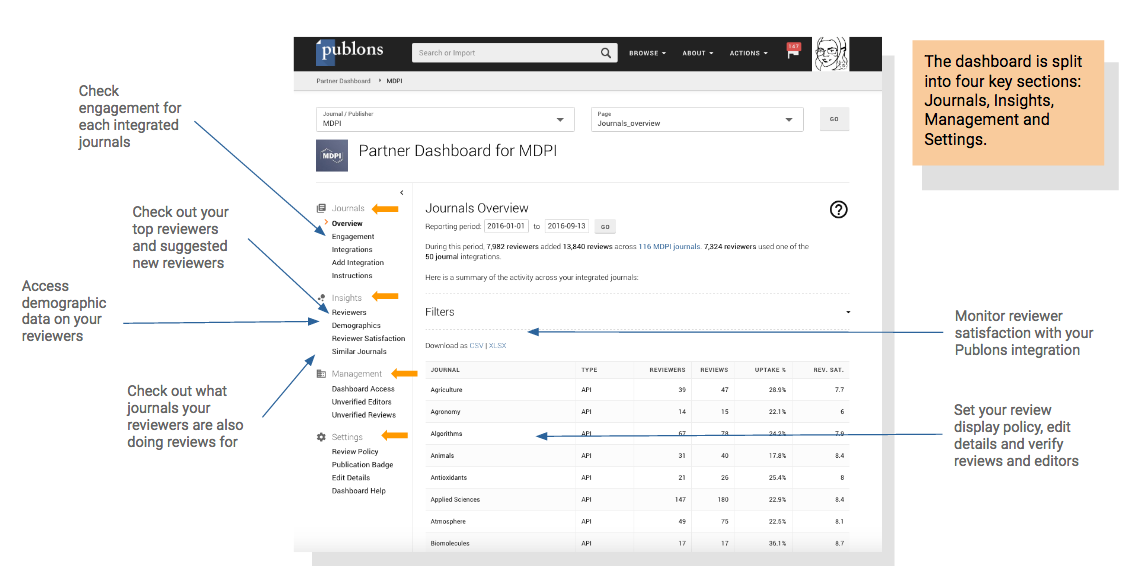Click the Management section icon

(x=321, y=374)
